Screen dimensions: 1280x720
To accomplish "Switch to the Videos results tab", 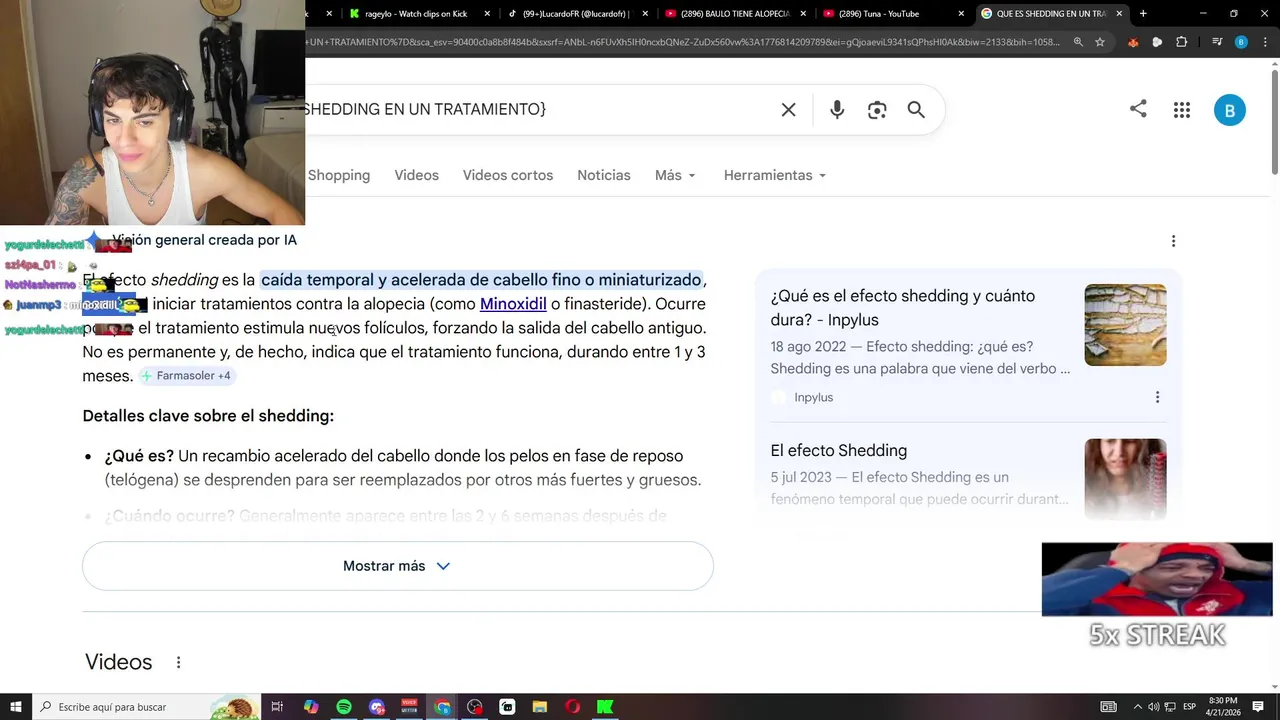I will [416, 175].
